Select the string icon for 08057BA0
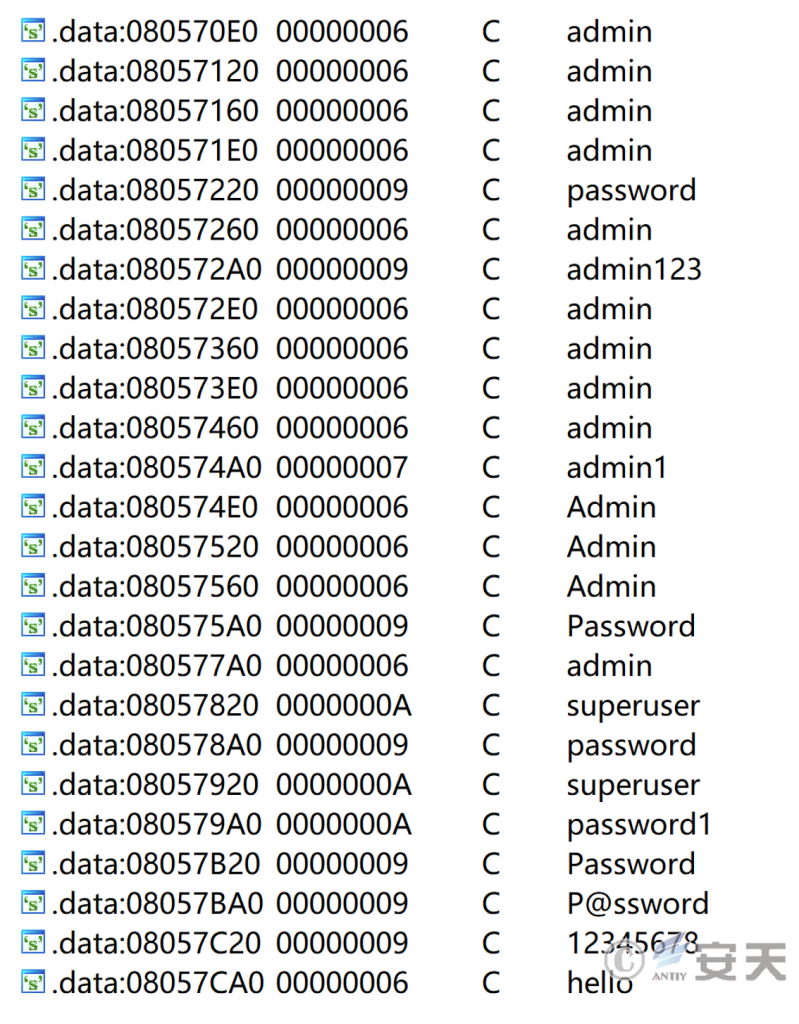Screen dimensions: 799x1024 (x=33, y=903)
